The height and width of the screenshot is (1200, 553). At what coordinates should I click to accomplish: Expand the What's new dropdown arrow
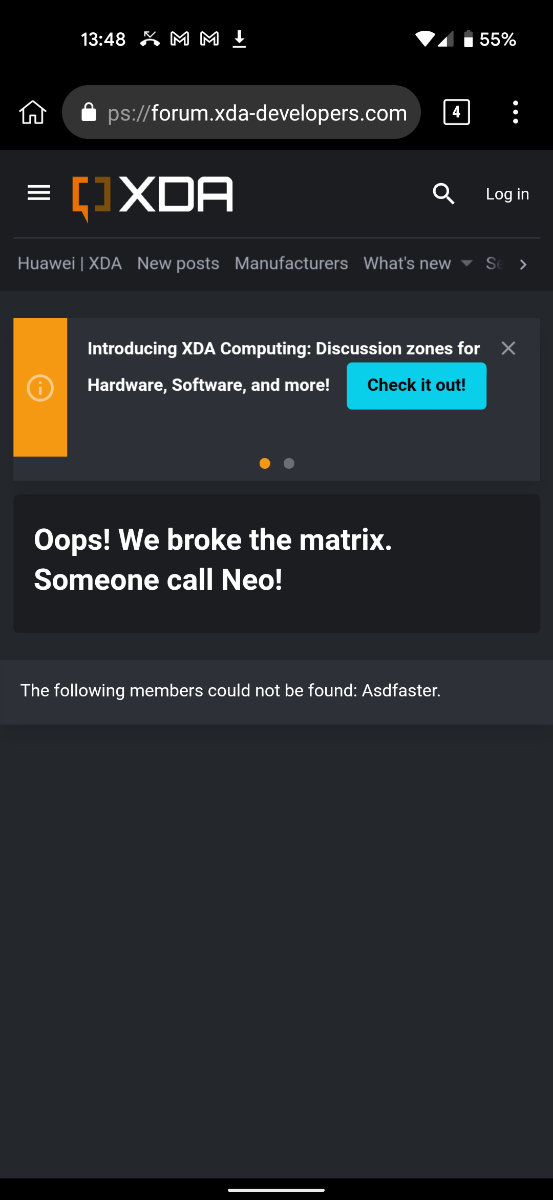click(x=466, y=264)
